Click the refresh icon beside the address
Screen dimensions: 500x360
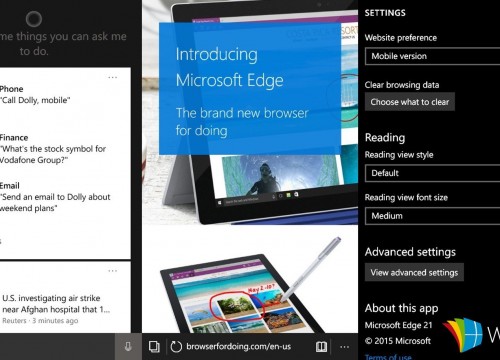[x=176, y=347]
